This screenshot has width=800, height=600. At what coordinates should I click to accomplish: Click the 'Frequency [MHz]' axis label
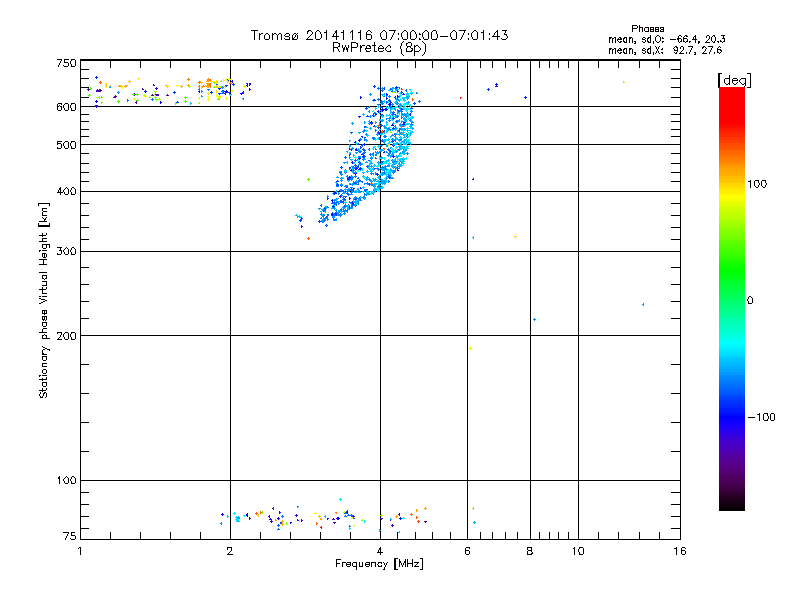379,564
